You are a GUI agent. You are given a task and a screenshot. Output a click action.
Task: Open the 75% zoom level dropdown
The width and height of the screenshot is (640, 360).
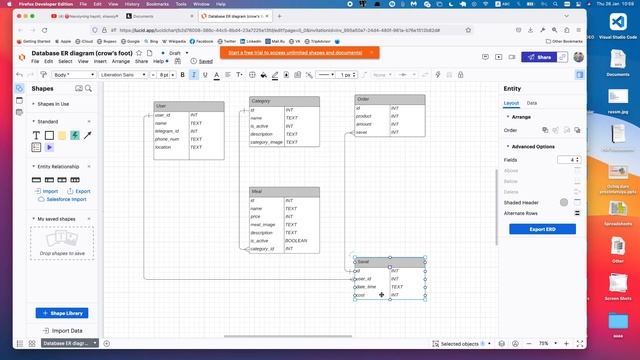tap(547, 344)
